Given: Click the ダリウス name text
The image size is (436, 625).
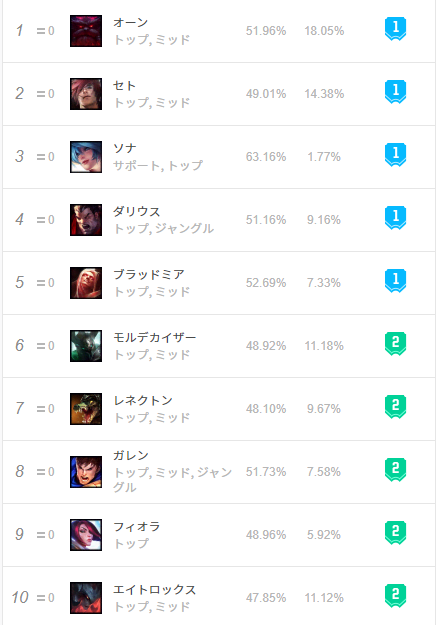Looking at the screenshot, I should click(x=137, y=212).
